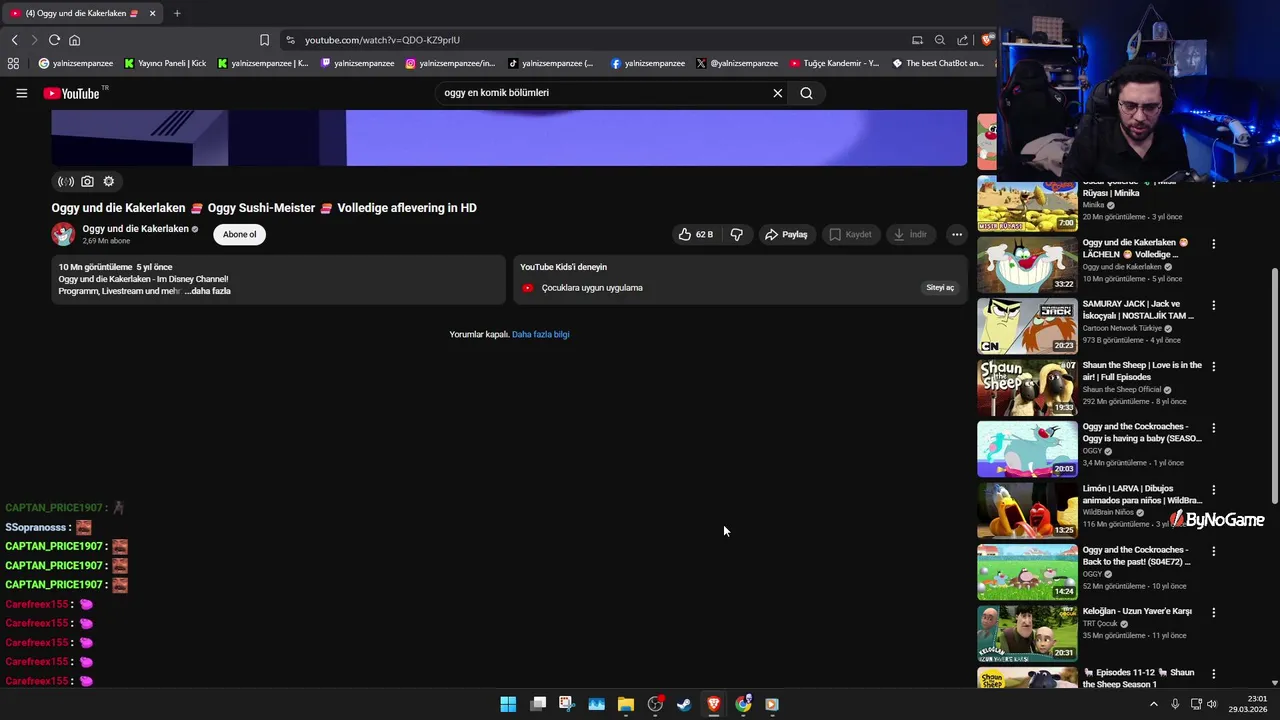Viewport: 1280px width, 720px height.
Task: Show hidden system tray icons
Action: tap(1153, 704)
